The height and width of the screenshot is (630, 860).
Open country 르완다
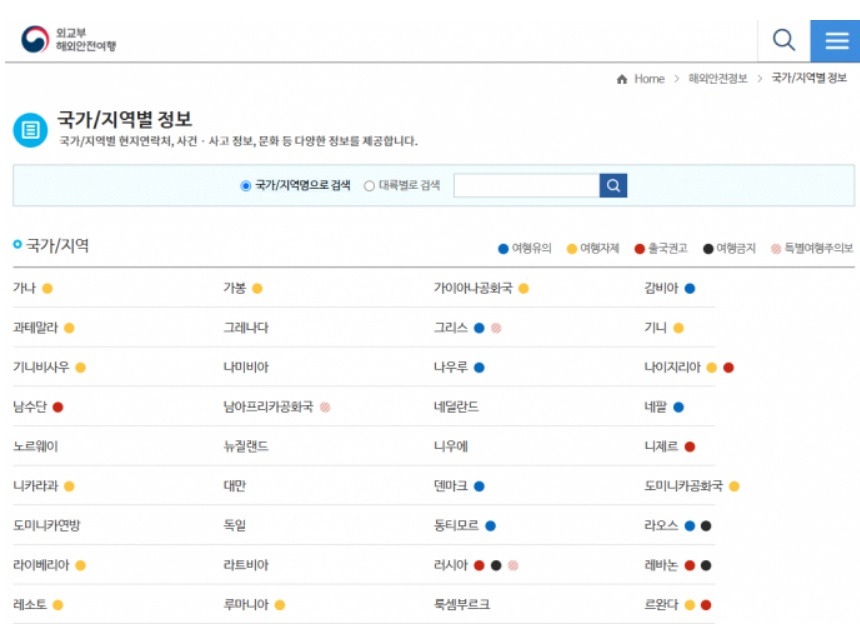(x=661, y=605)
